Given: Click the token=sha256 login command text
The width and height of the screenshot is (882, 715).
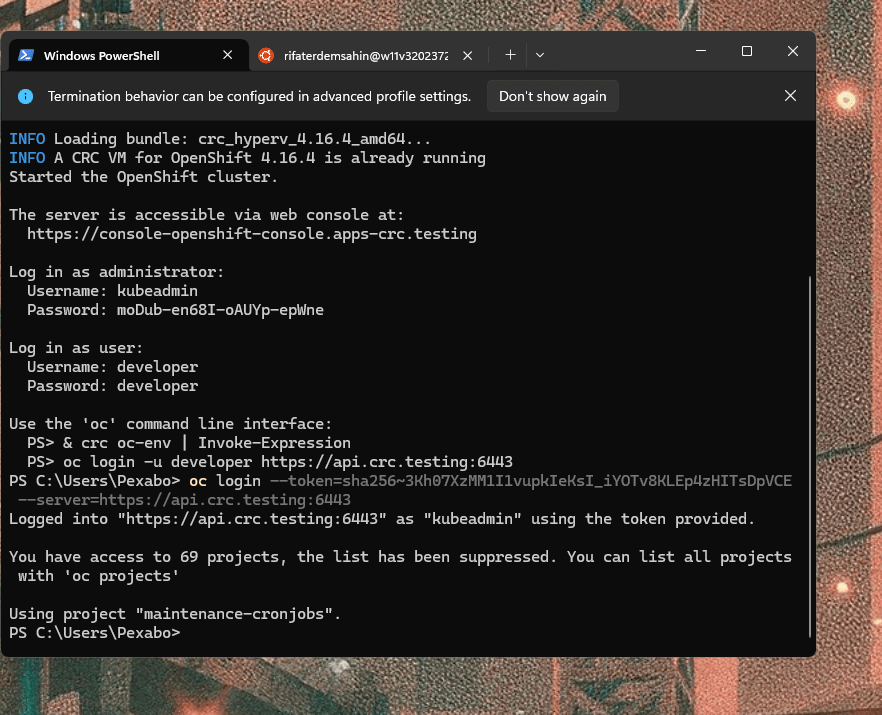Looking at the screenshot, I should (x=530, y=481).
